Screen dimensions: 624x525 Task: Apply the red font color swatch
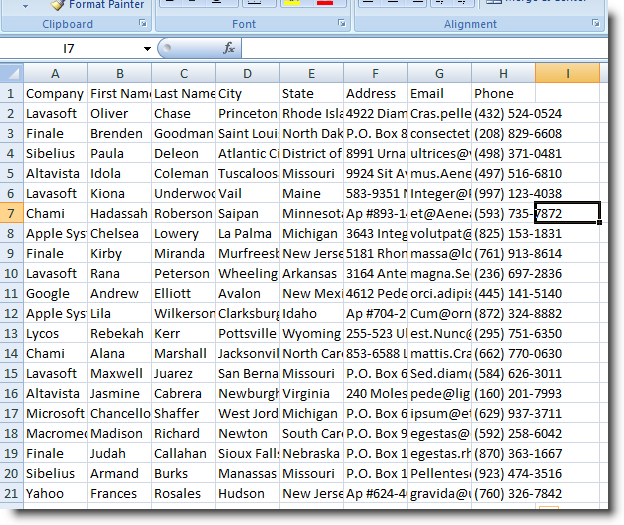click(x=325, y=3)
